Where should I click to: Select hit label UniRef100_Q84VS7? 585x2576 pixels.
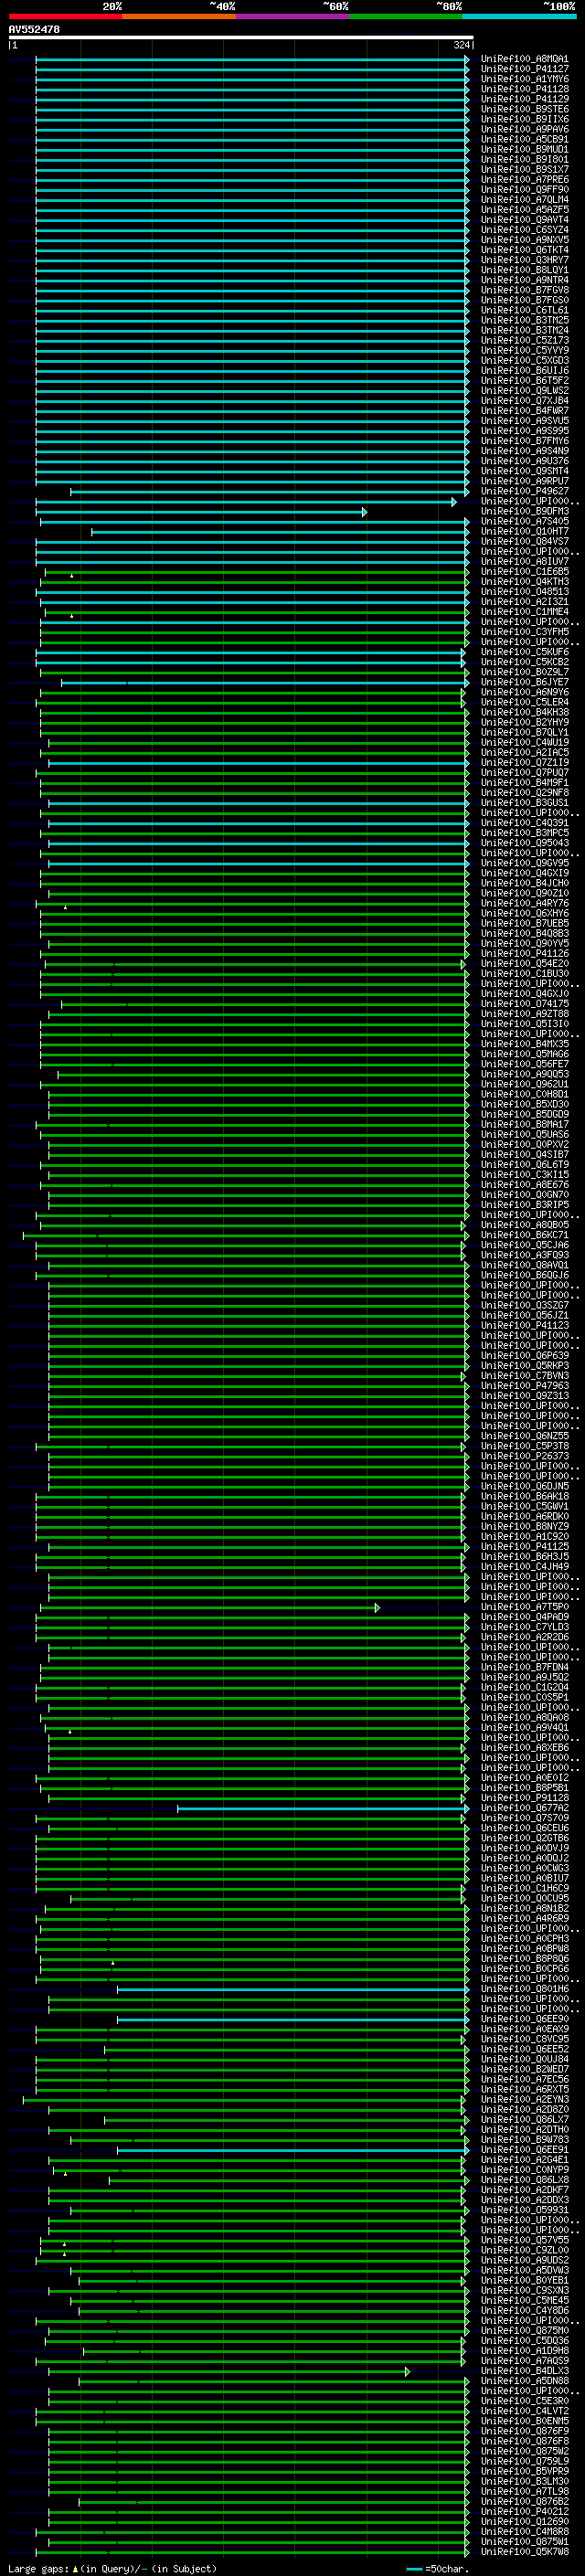click(524, 542)
